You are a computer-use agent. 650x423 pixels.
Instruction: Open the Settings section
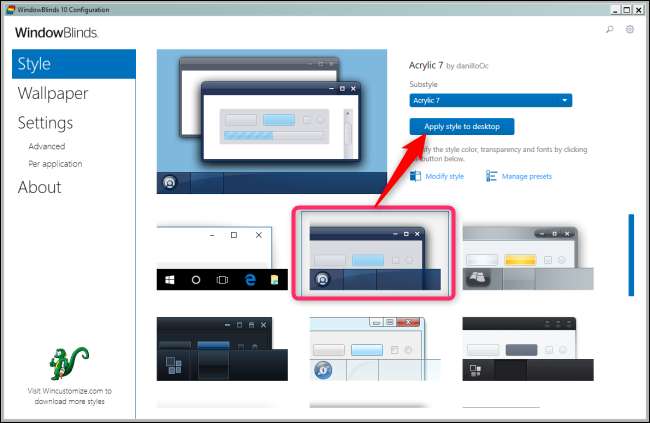point(45,123)
